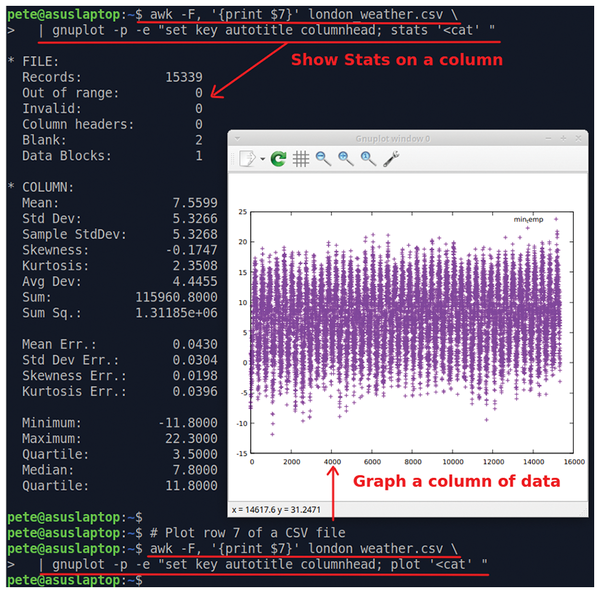Click the Skewness value -0.1747
600x593 pixels.
pyautogui.click(x=191, y=250)
